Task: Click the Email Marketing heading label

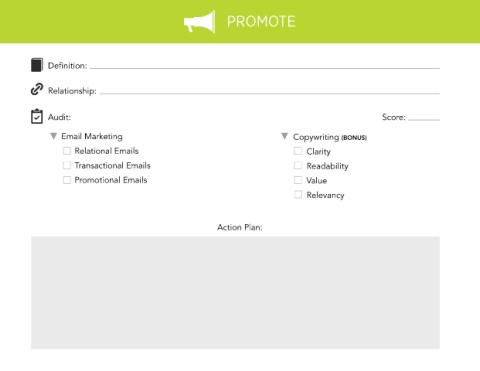Action: [92, 136]
